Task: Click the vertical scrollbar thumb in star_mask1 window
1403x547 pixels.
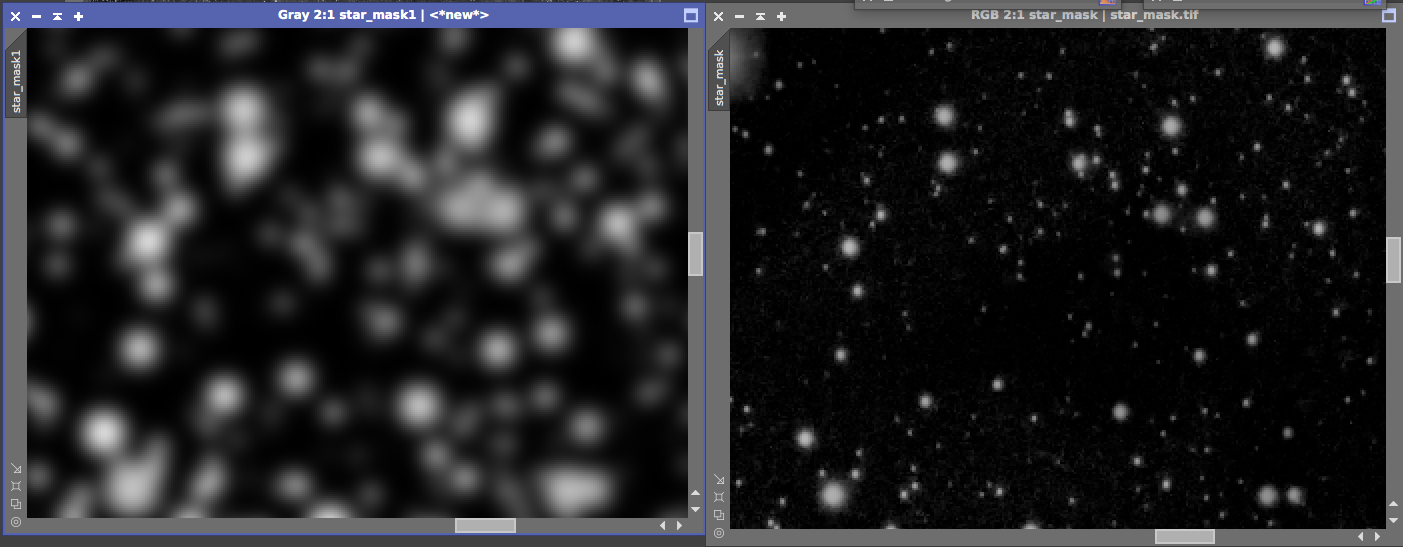Action: pyautogui.click(x=696, y=254)
